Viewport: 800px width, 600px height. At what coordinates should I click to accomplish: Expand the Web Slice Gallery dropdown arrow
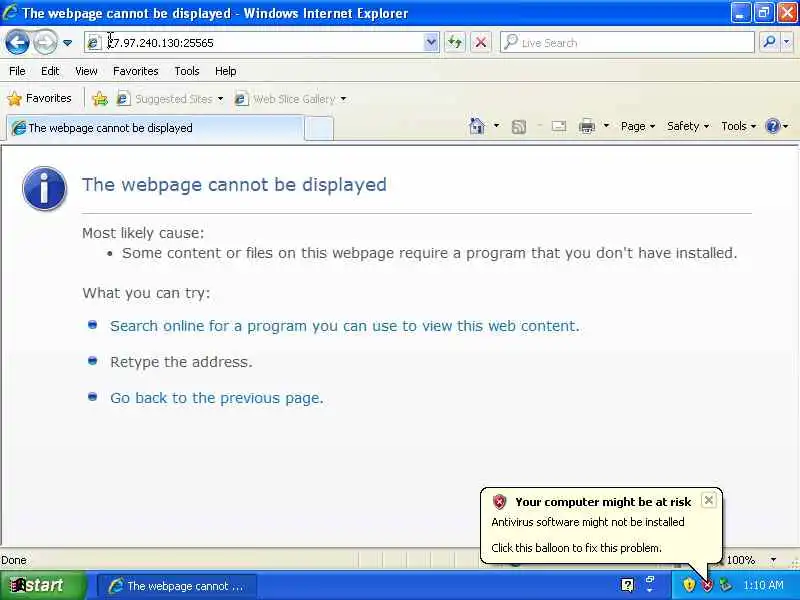coord(343,98)
